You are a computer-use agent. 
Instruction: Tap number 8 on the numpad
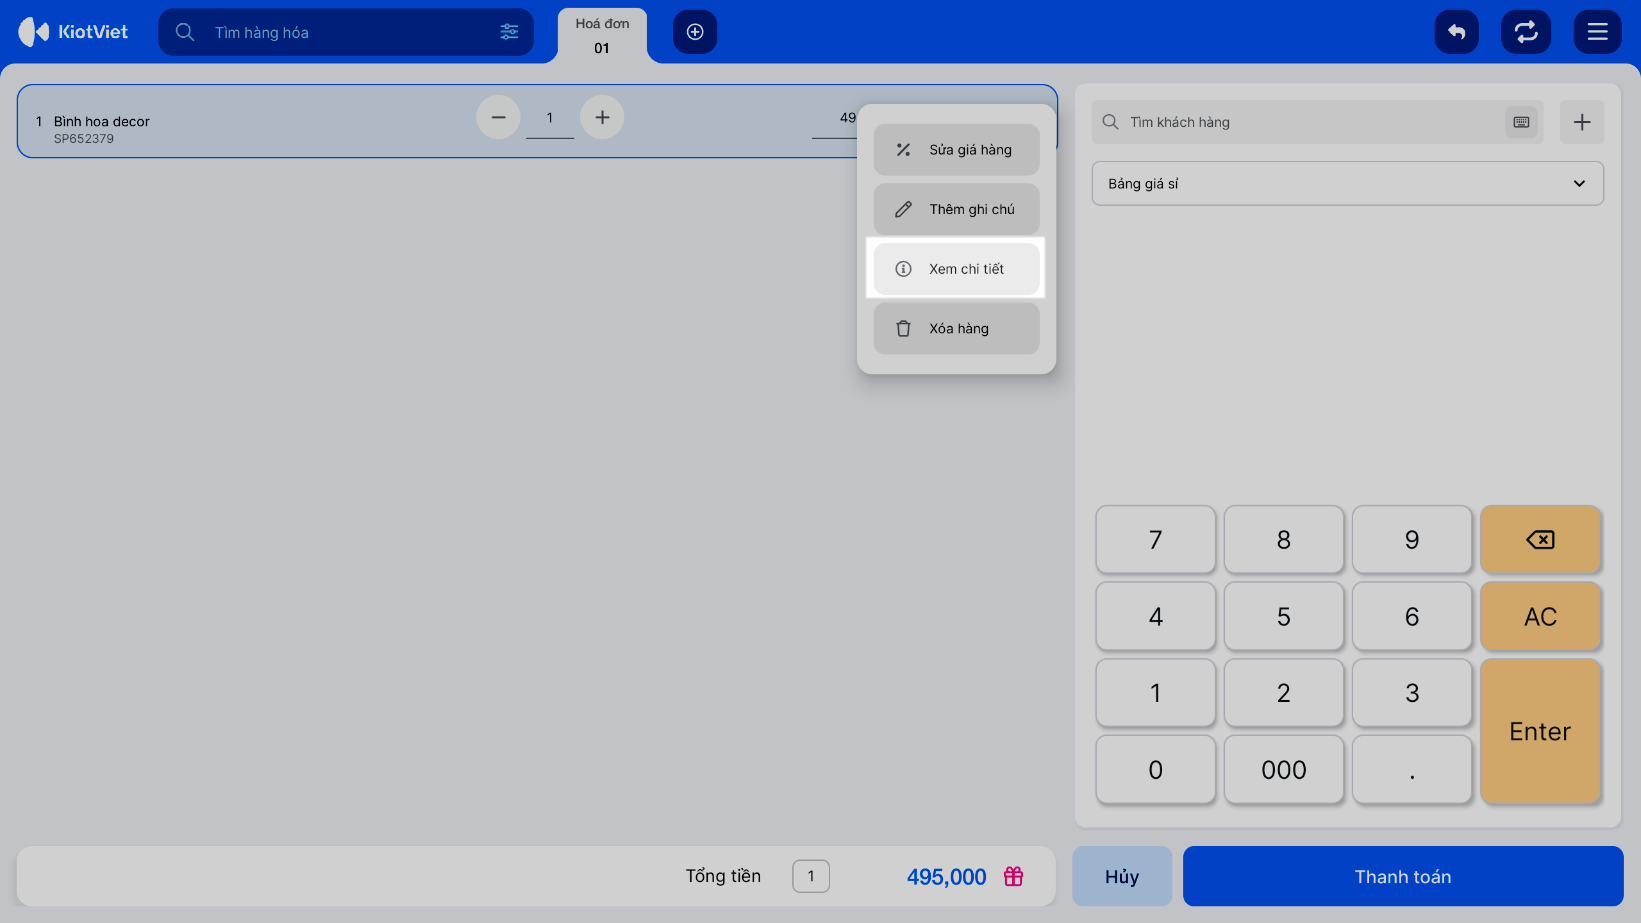[x=1284, y=540]
